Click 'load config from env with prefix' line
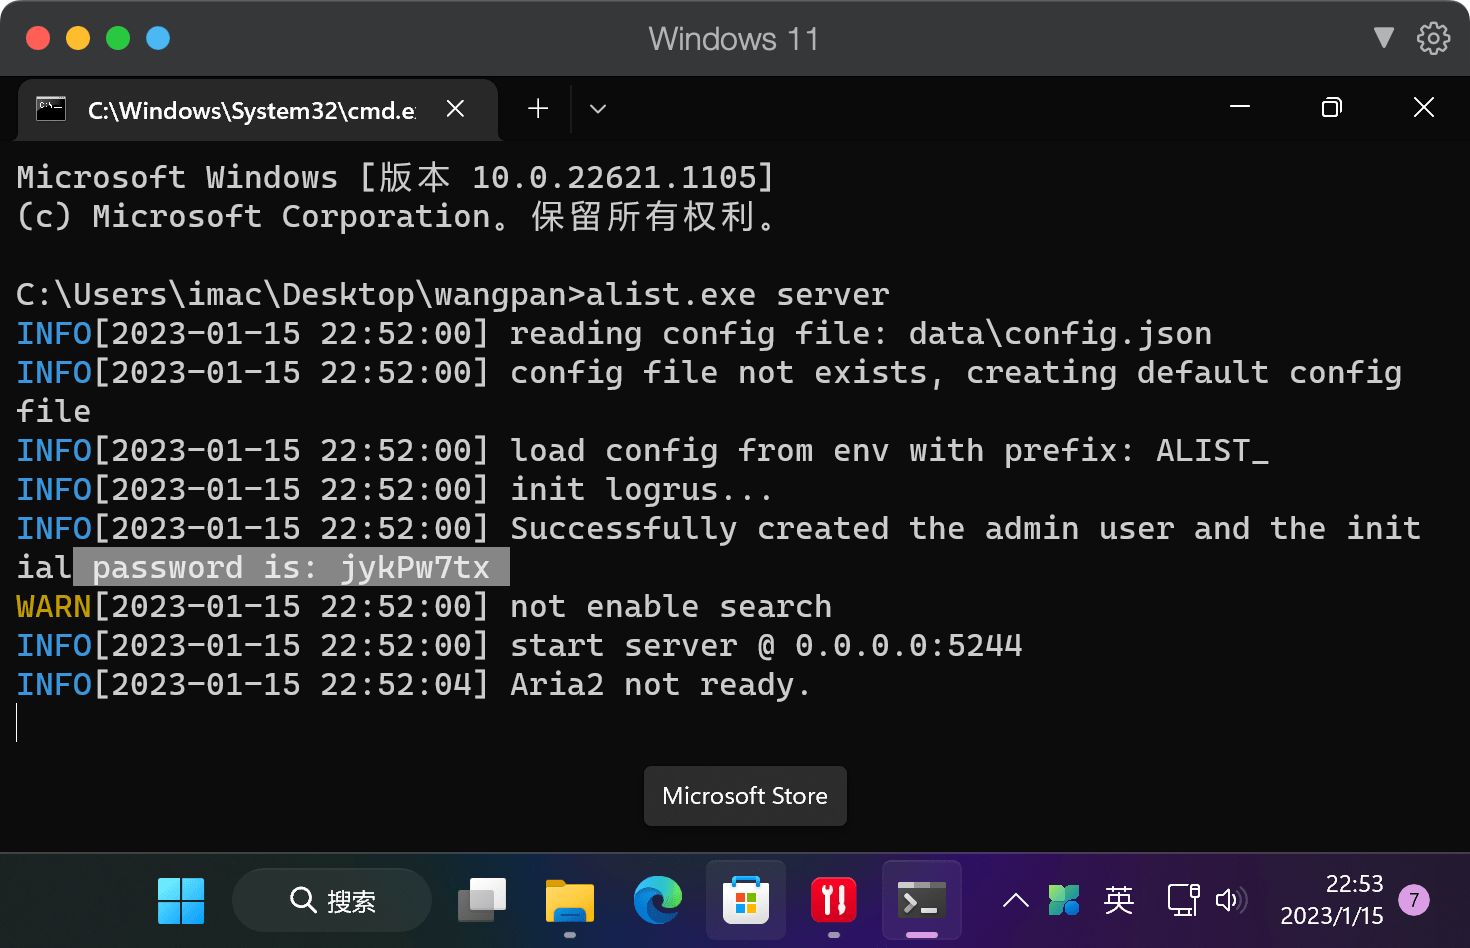The image size is (1470, 948). (x=642, y=450)
